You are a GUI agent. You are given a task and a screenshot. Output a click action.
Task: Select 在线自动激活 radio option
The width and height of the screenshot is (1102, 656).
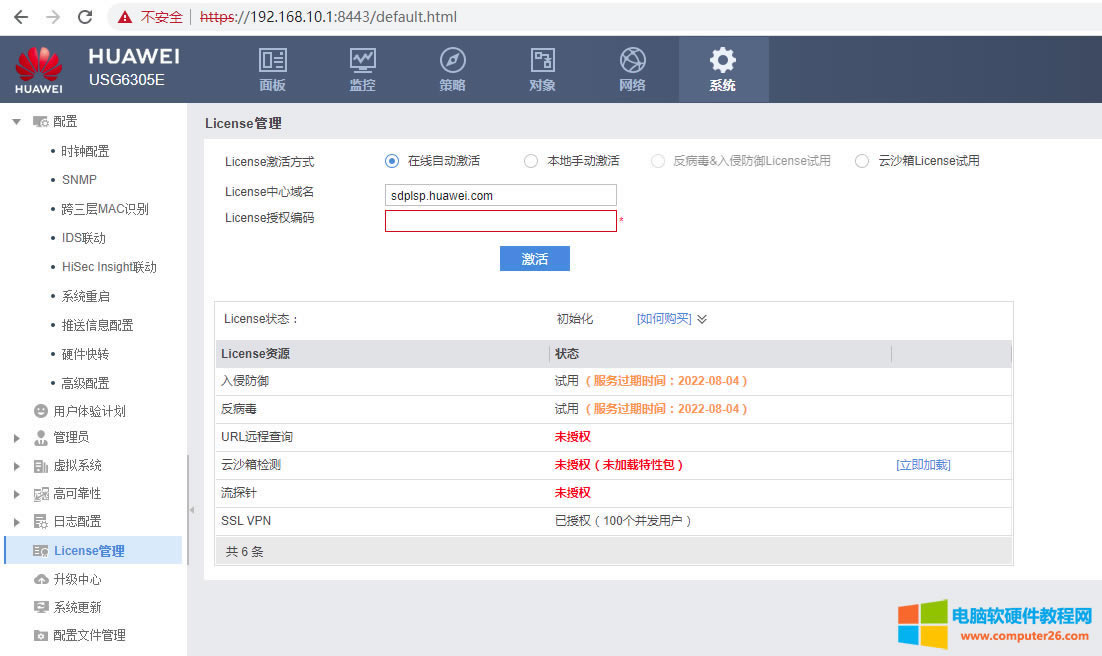pos(392,161)
